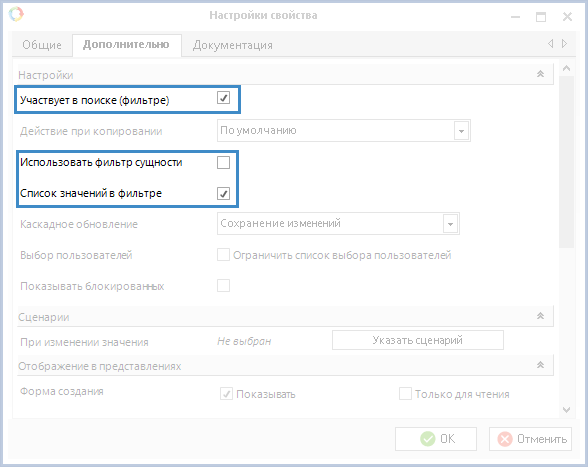Screen dimensions: 588x467
Task: Collapse the Настройки section chevron
Action: [540, 74]
